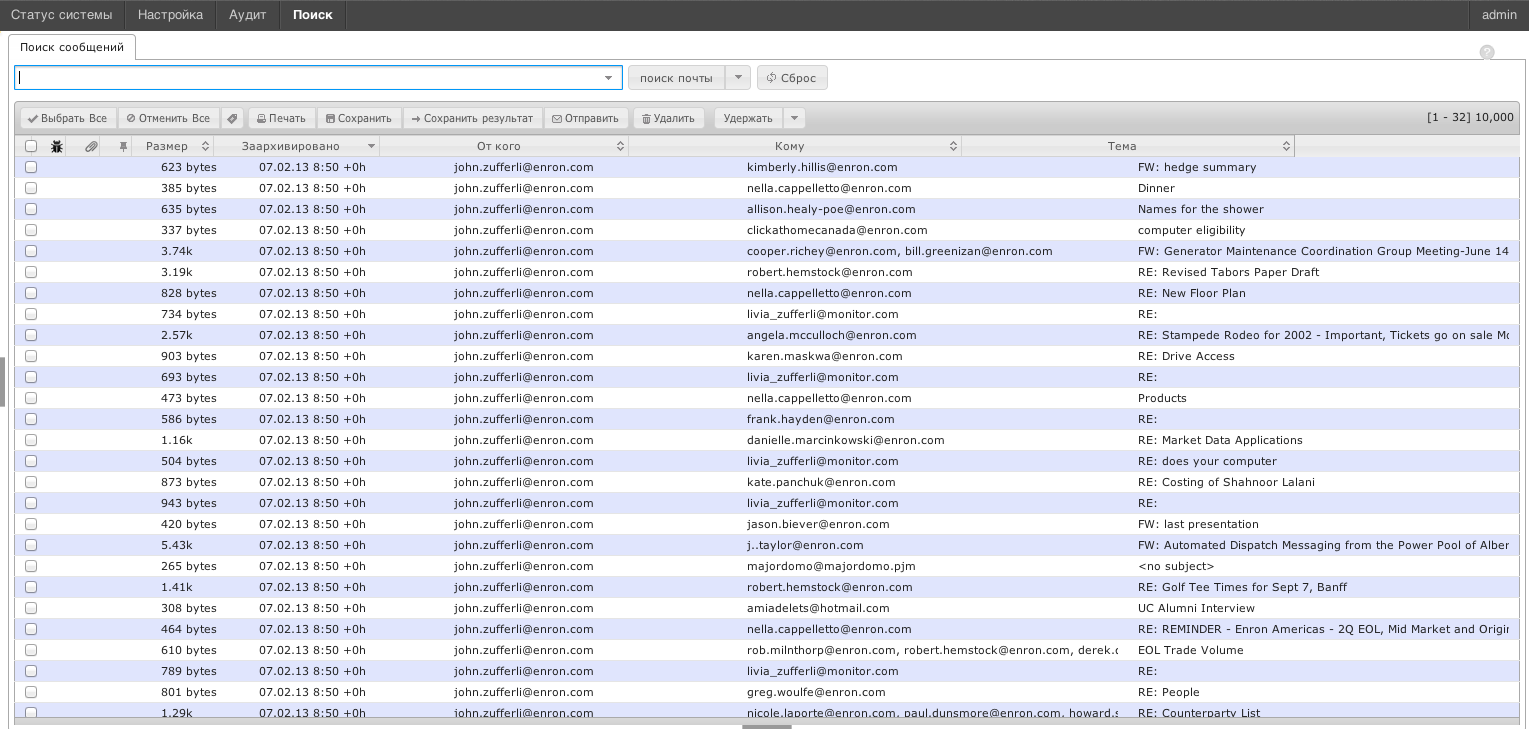Select the Поиск сообщений tab
This screenshot has width=1529, height=729.
tap(72, 47)
